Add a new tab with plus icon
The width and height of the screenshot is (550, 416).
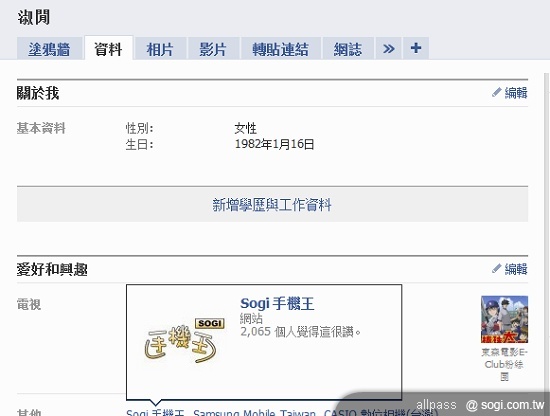pyautogui.click(x=416, y=48)
